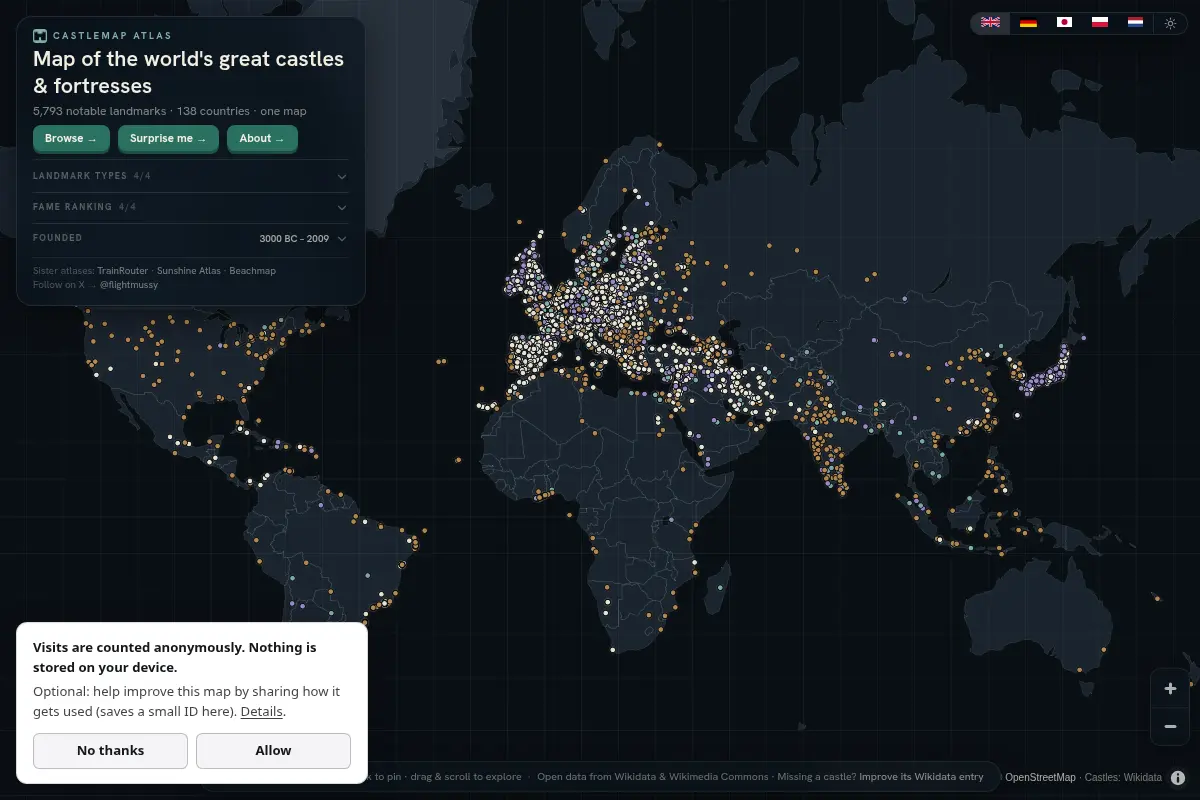Viewport: 1200px width, 800px height.
Task: Toggle light theme with sun icon
Action: [1171, 22]
